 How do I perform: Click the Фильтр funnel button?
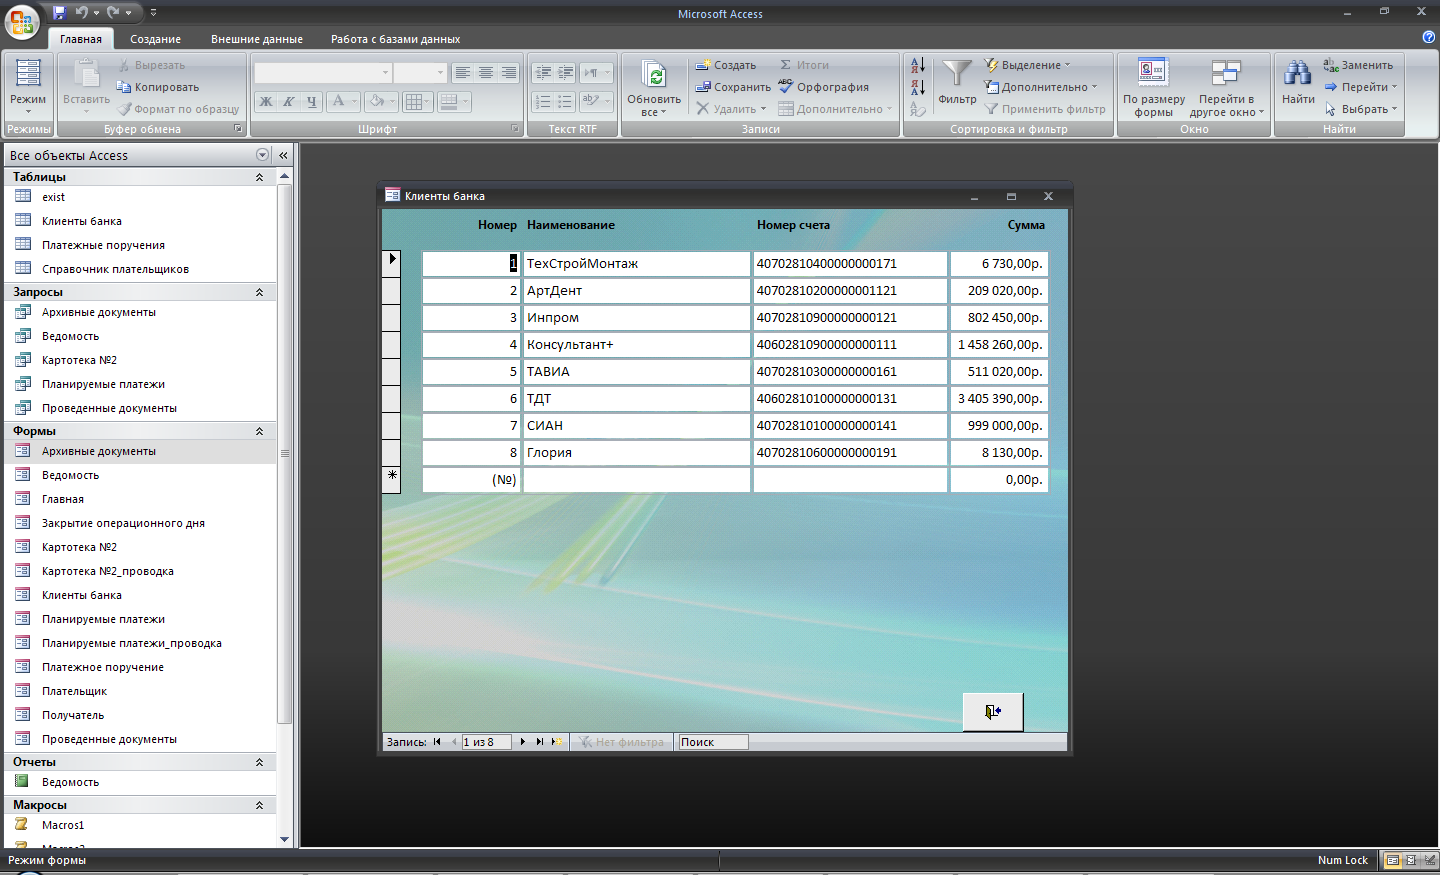[958, 82]
